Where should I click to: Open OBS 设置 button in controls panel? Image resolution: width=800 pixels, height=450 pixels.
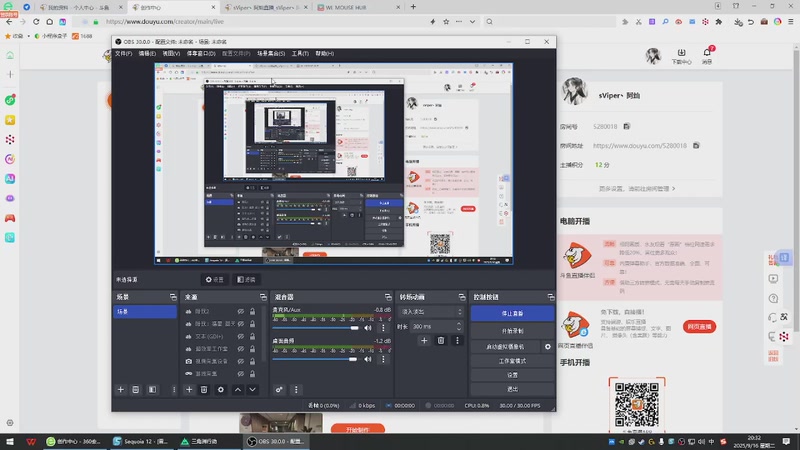(512, 375)
